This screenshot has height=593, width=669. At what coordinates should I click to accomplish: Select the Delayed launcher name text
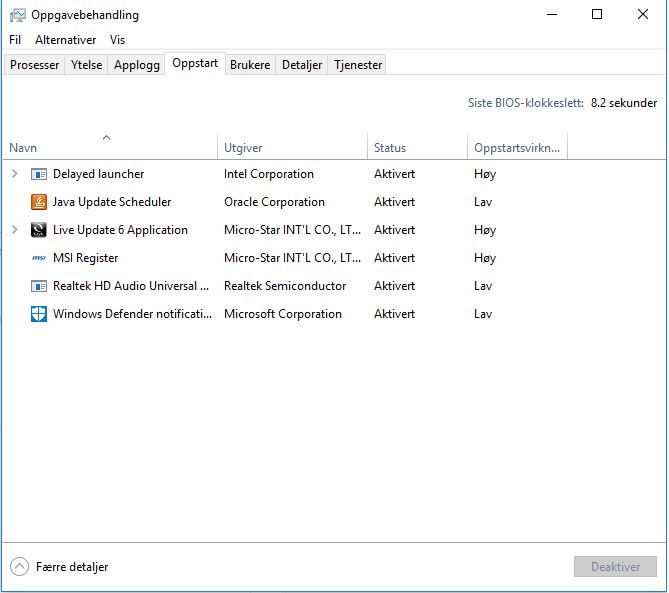tap(99, 174)
